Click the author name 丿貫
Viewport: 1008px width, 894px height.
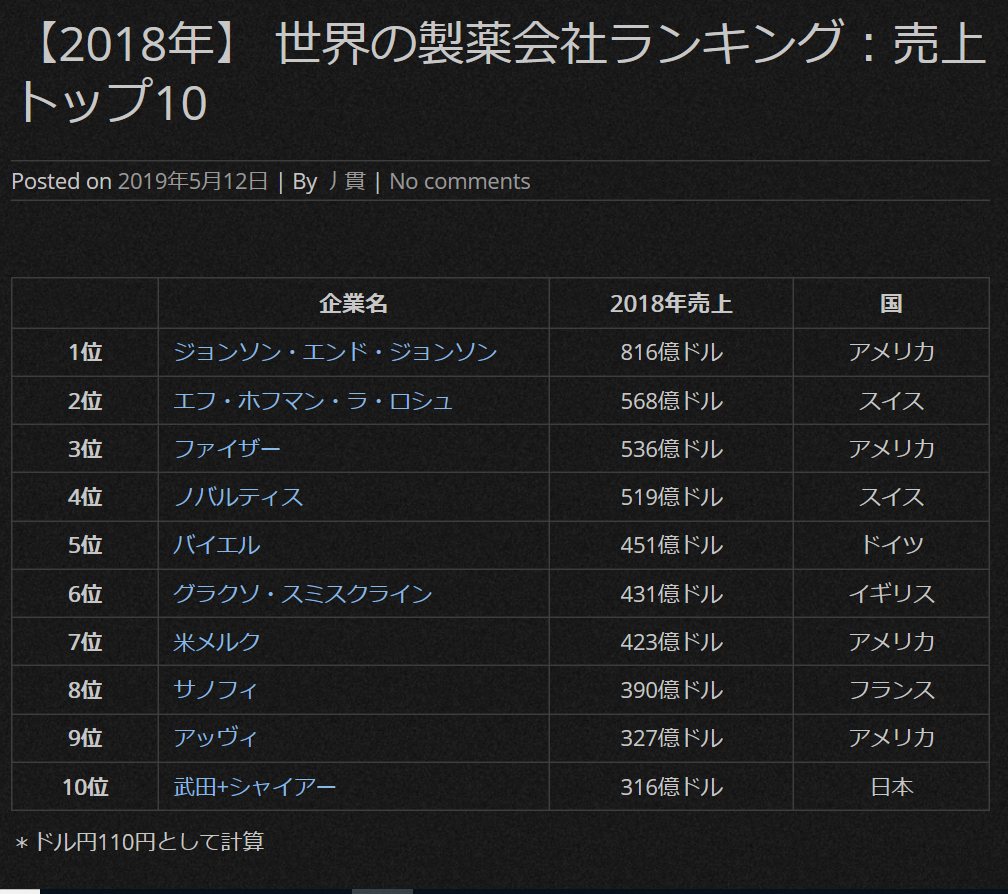(346, 182)
